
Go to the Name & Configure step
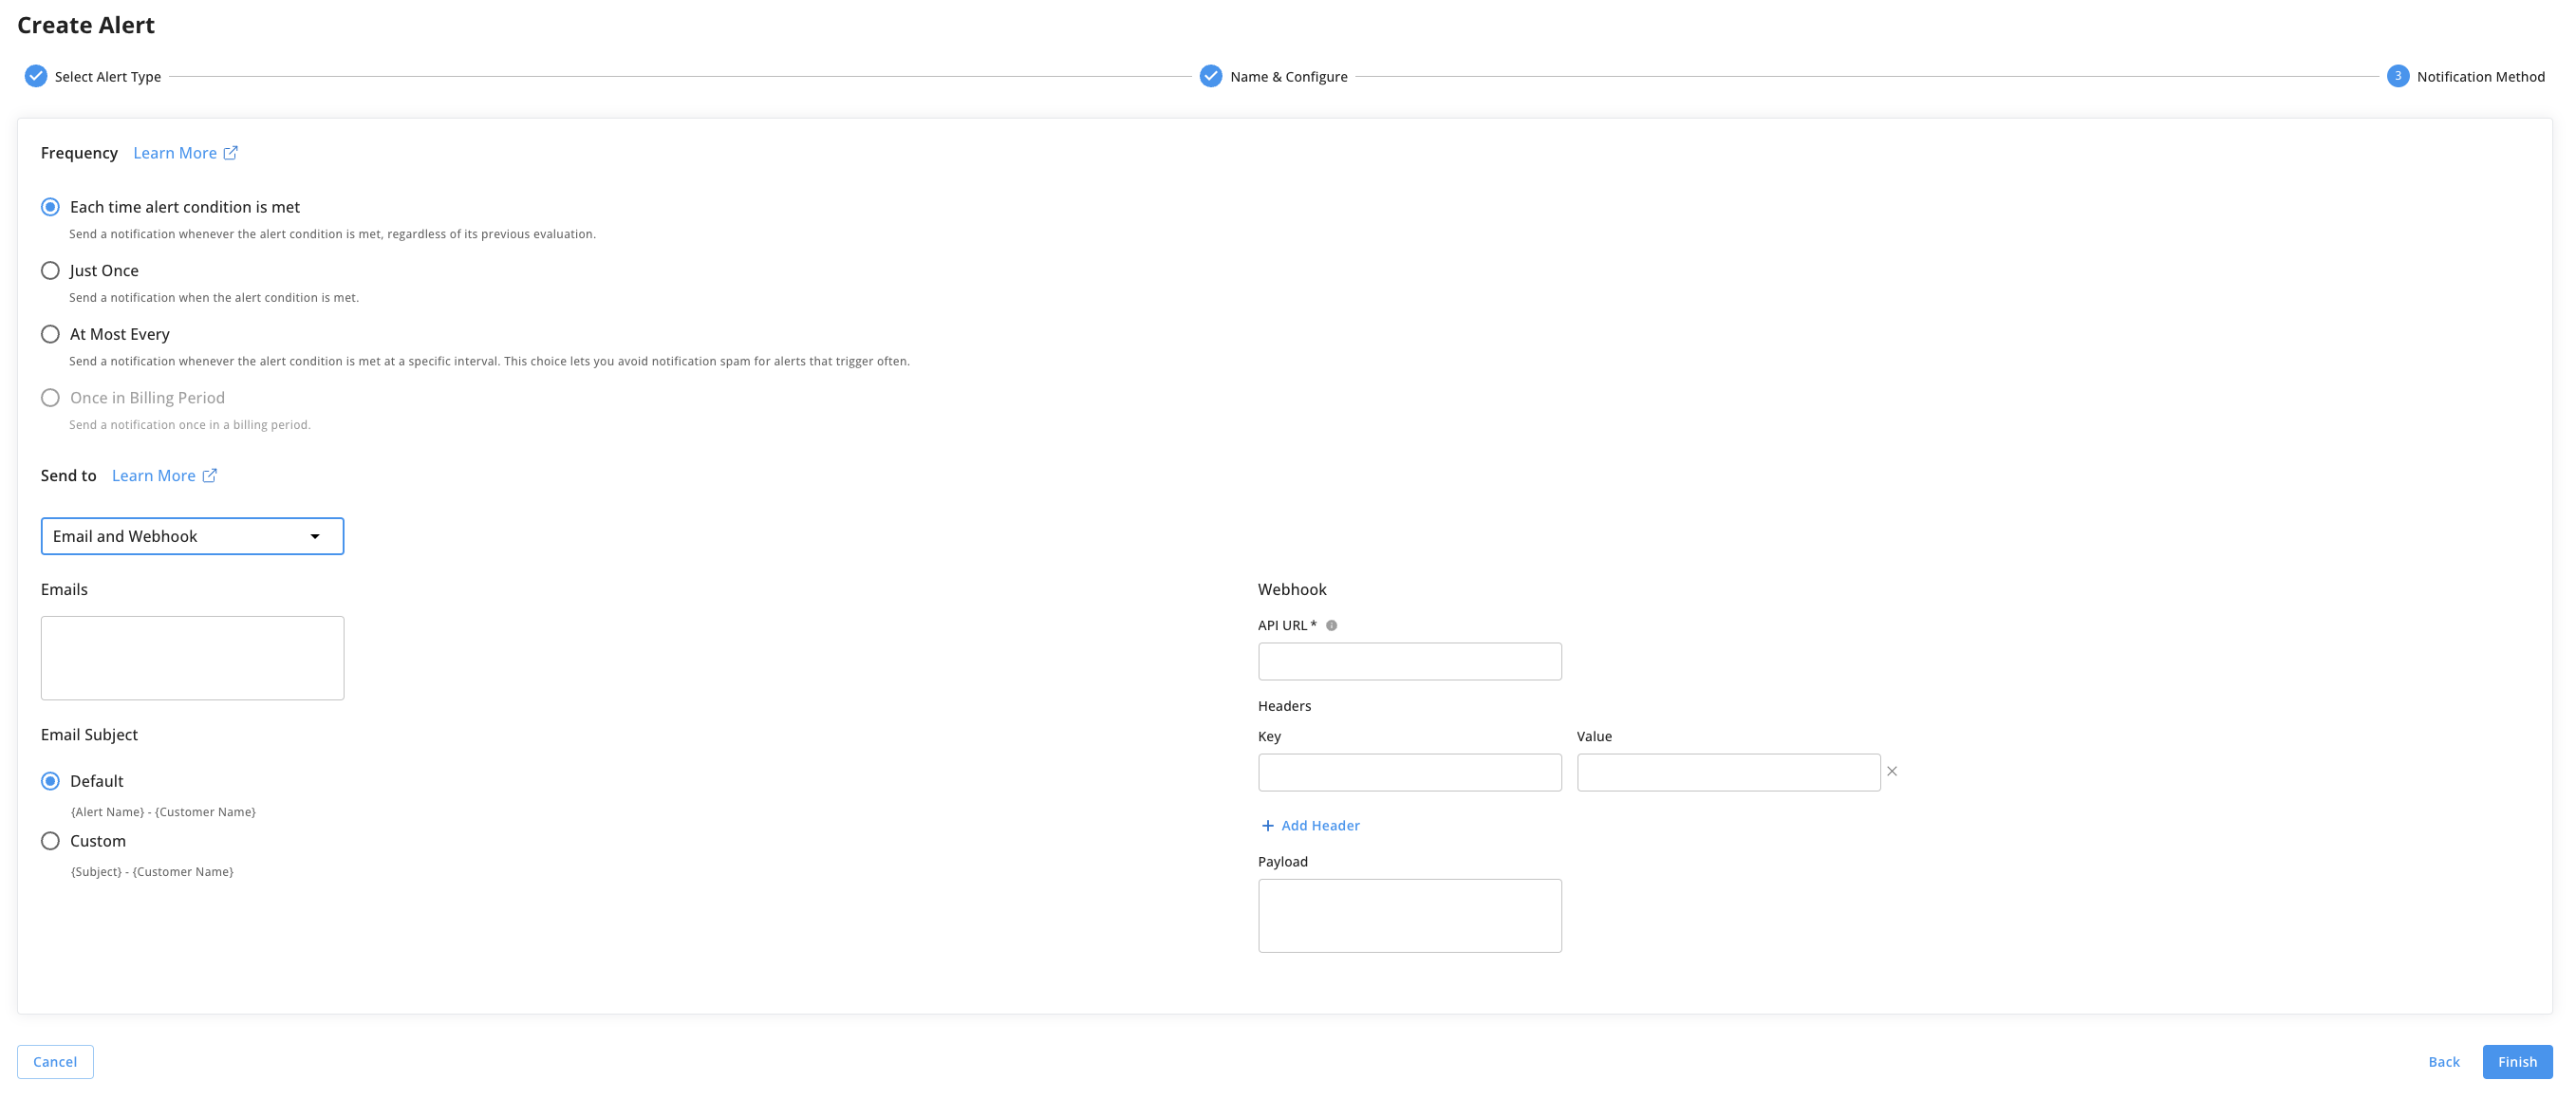click(x=1288, y=77)
